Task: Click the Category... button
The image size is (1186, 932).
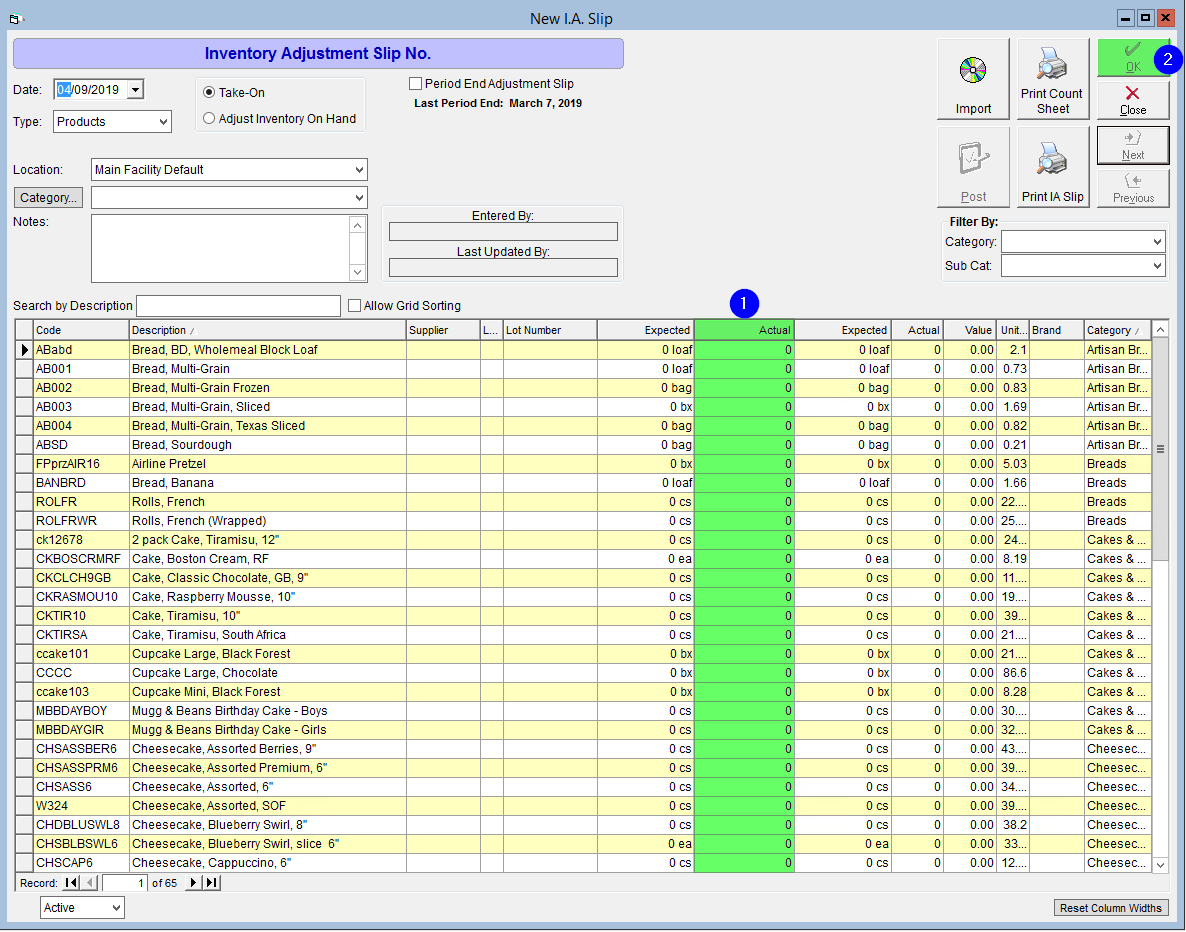Action: pos(48,197)
